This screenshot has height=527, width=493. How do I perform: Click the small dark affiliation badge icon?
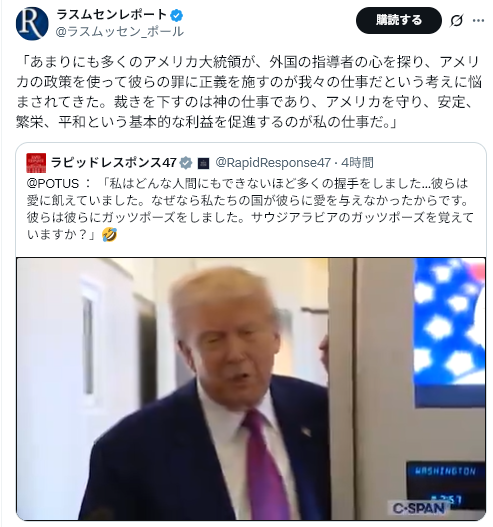203,163
